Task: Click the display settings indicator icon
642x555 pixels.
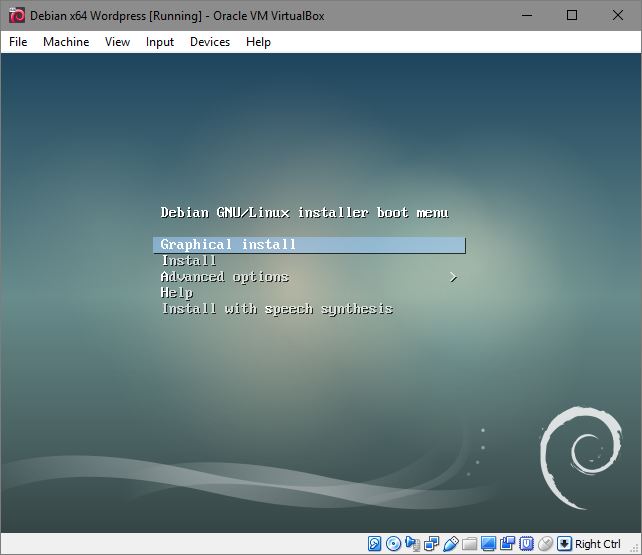Action: (x=488, y=544)
